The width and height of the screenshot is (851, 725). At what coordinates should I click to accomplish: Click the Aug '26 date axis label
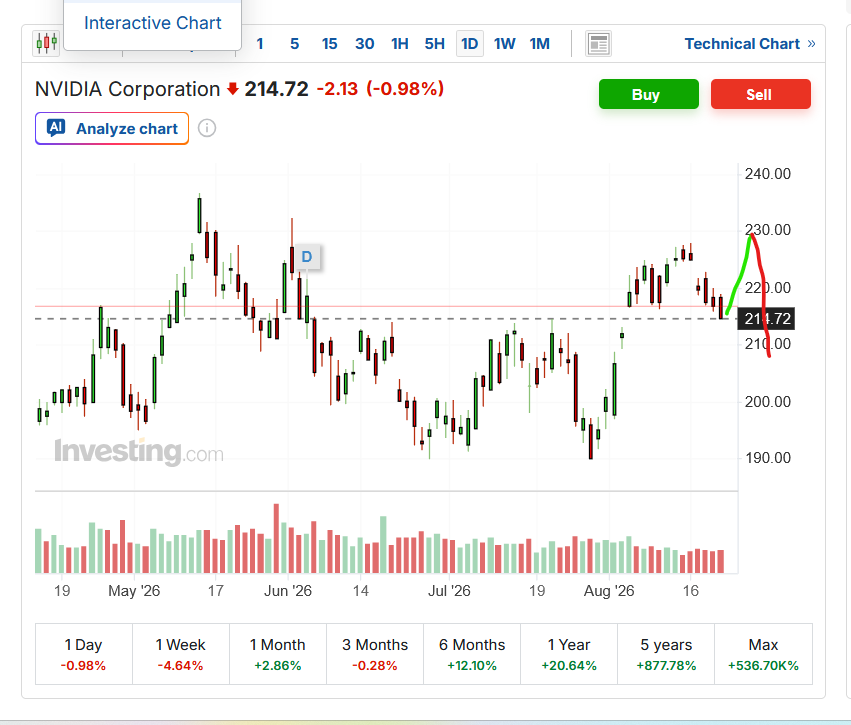(608, 590)
